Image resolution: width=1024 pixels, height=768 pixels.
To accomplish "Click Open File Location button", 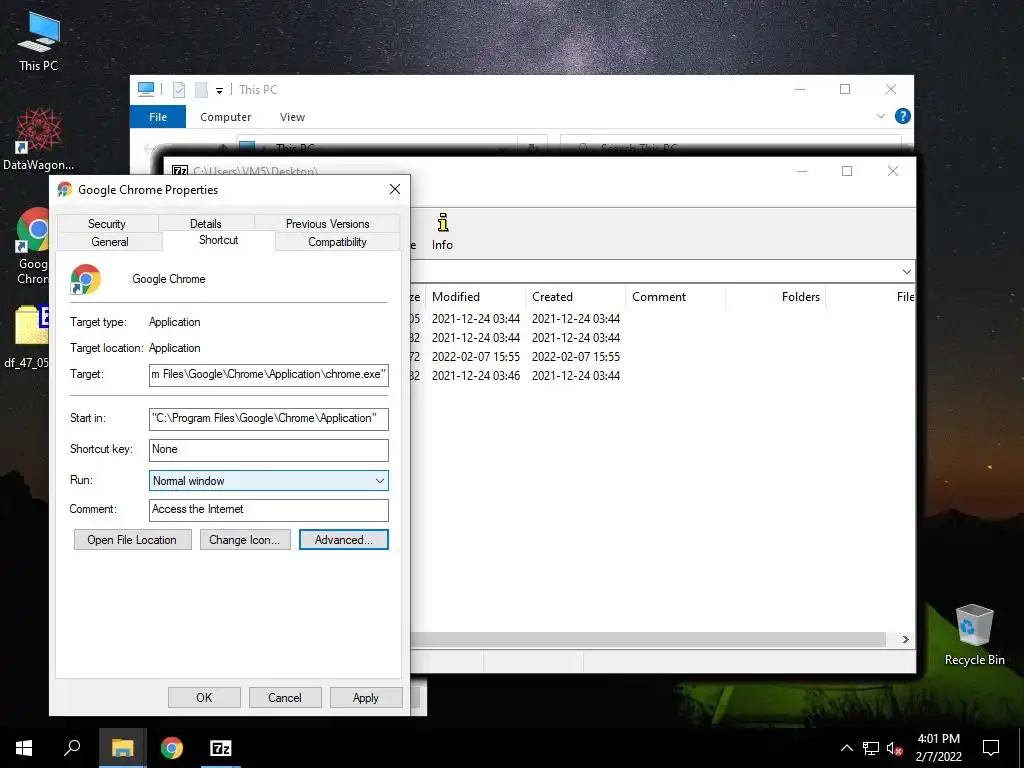I will [x=133, y=539].
